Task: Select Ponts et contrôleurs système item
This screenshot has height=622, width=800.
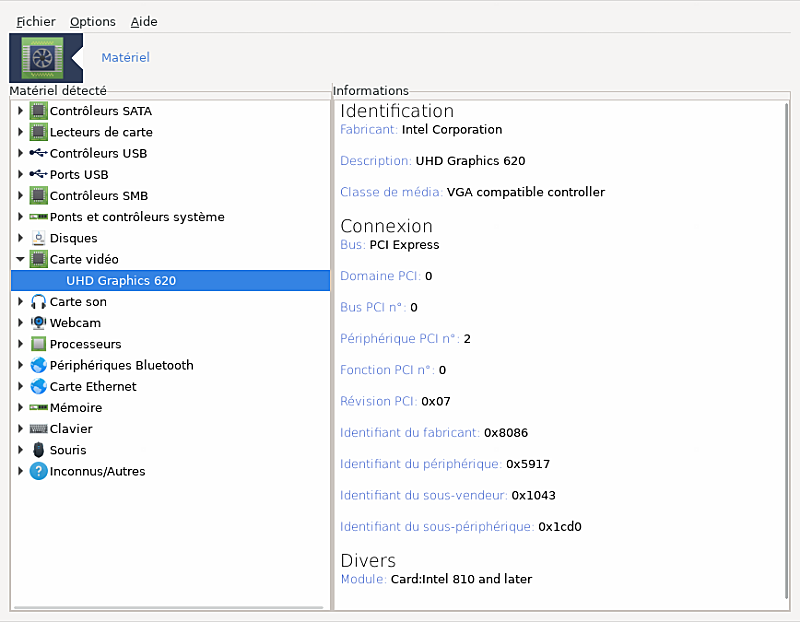Action: (137, 217)
